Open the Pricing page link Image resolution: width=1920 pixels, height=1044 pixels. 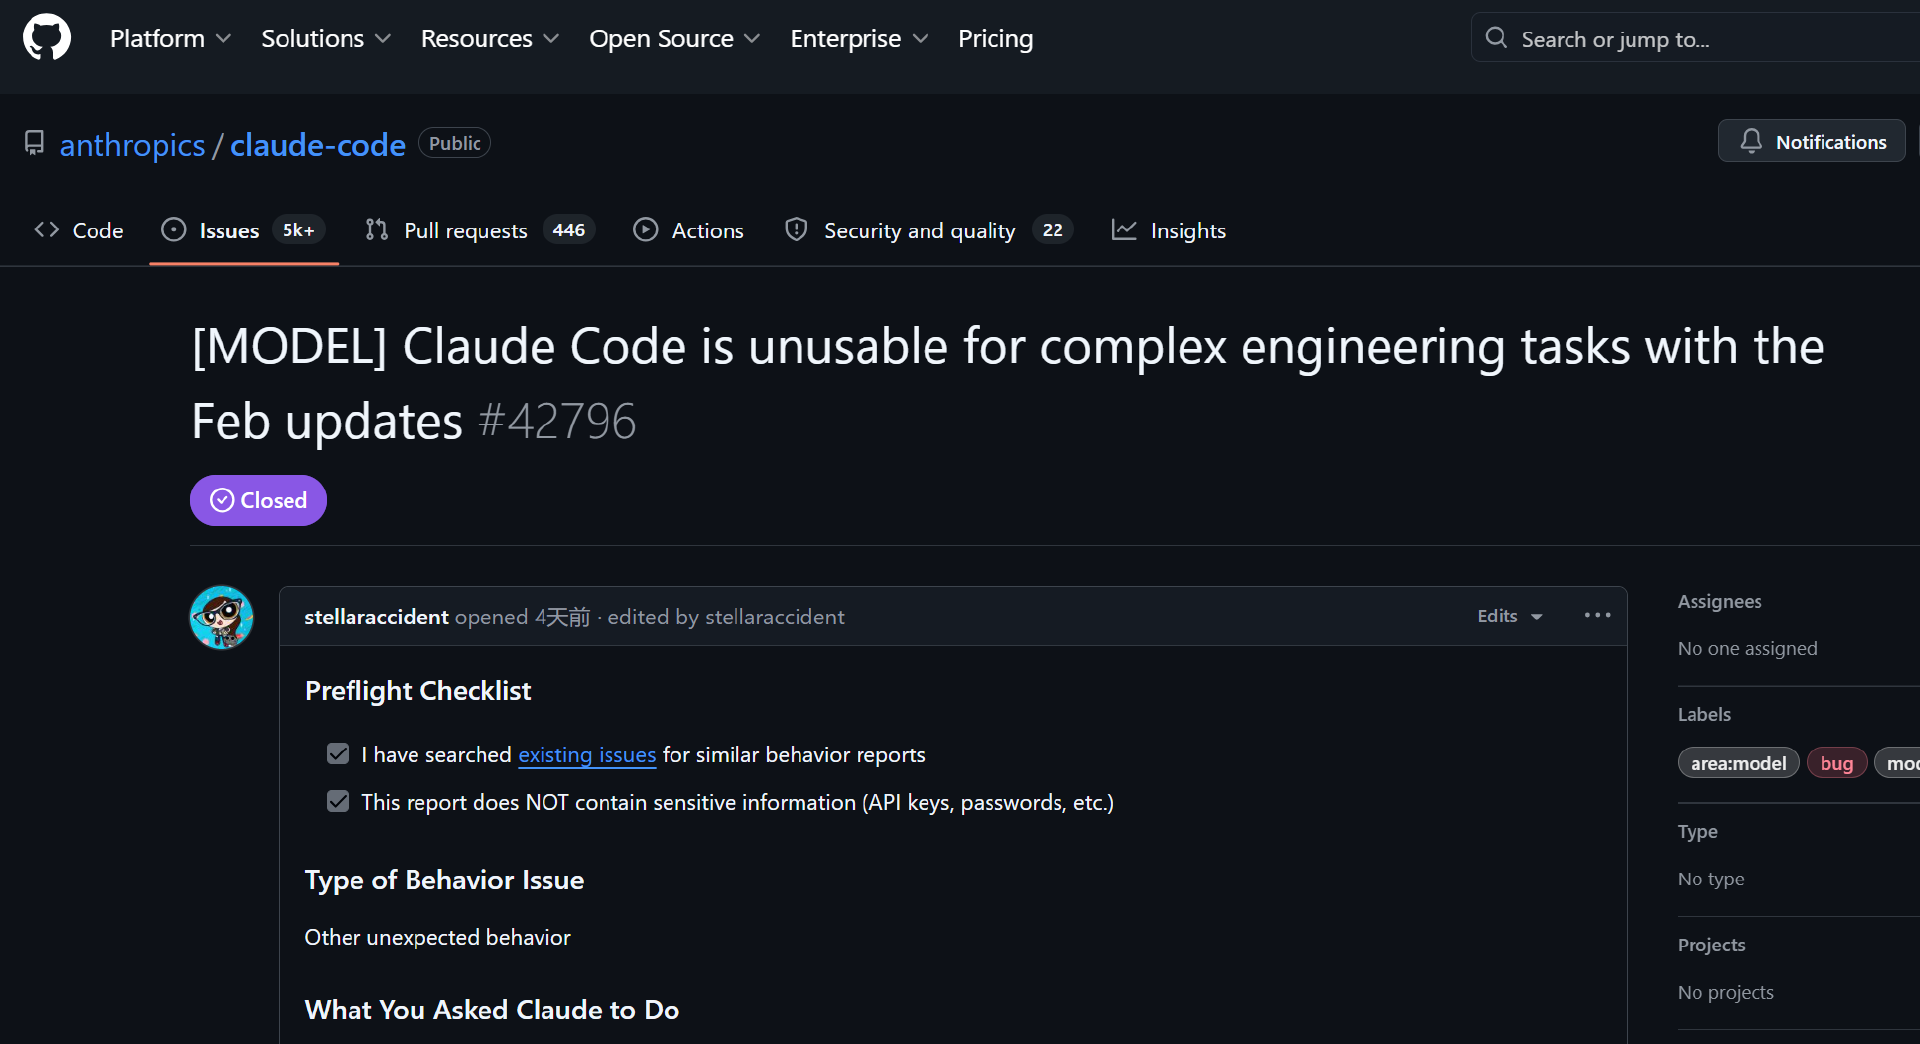tap(995, 38)
